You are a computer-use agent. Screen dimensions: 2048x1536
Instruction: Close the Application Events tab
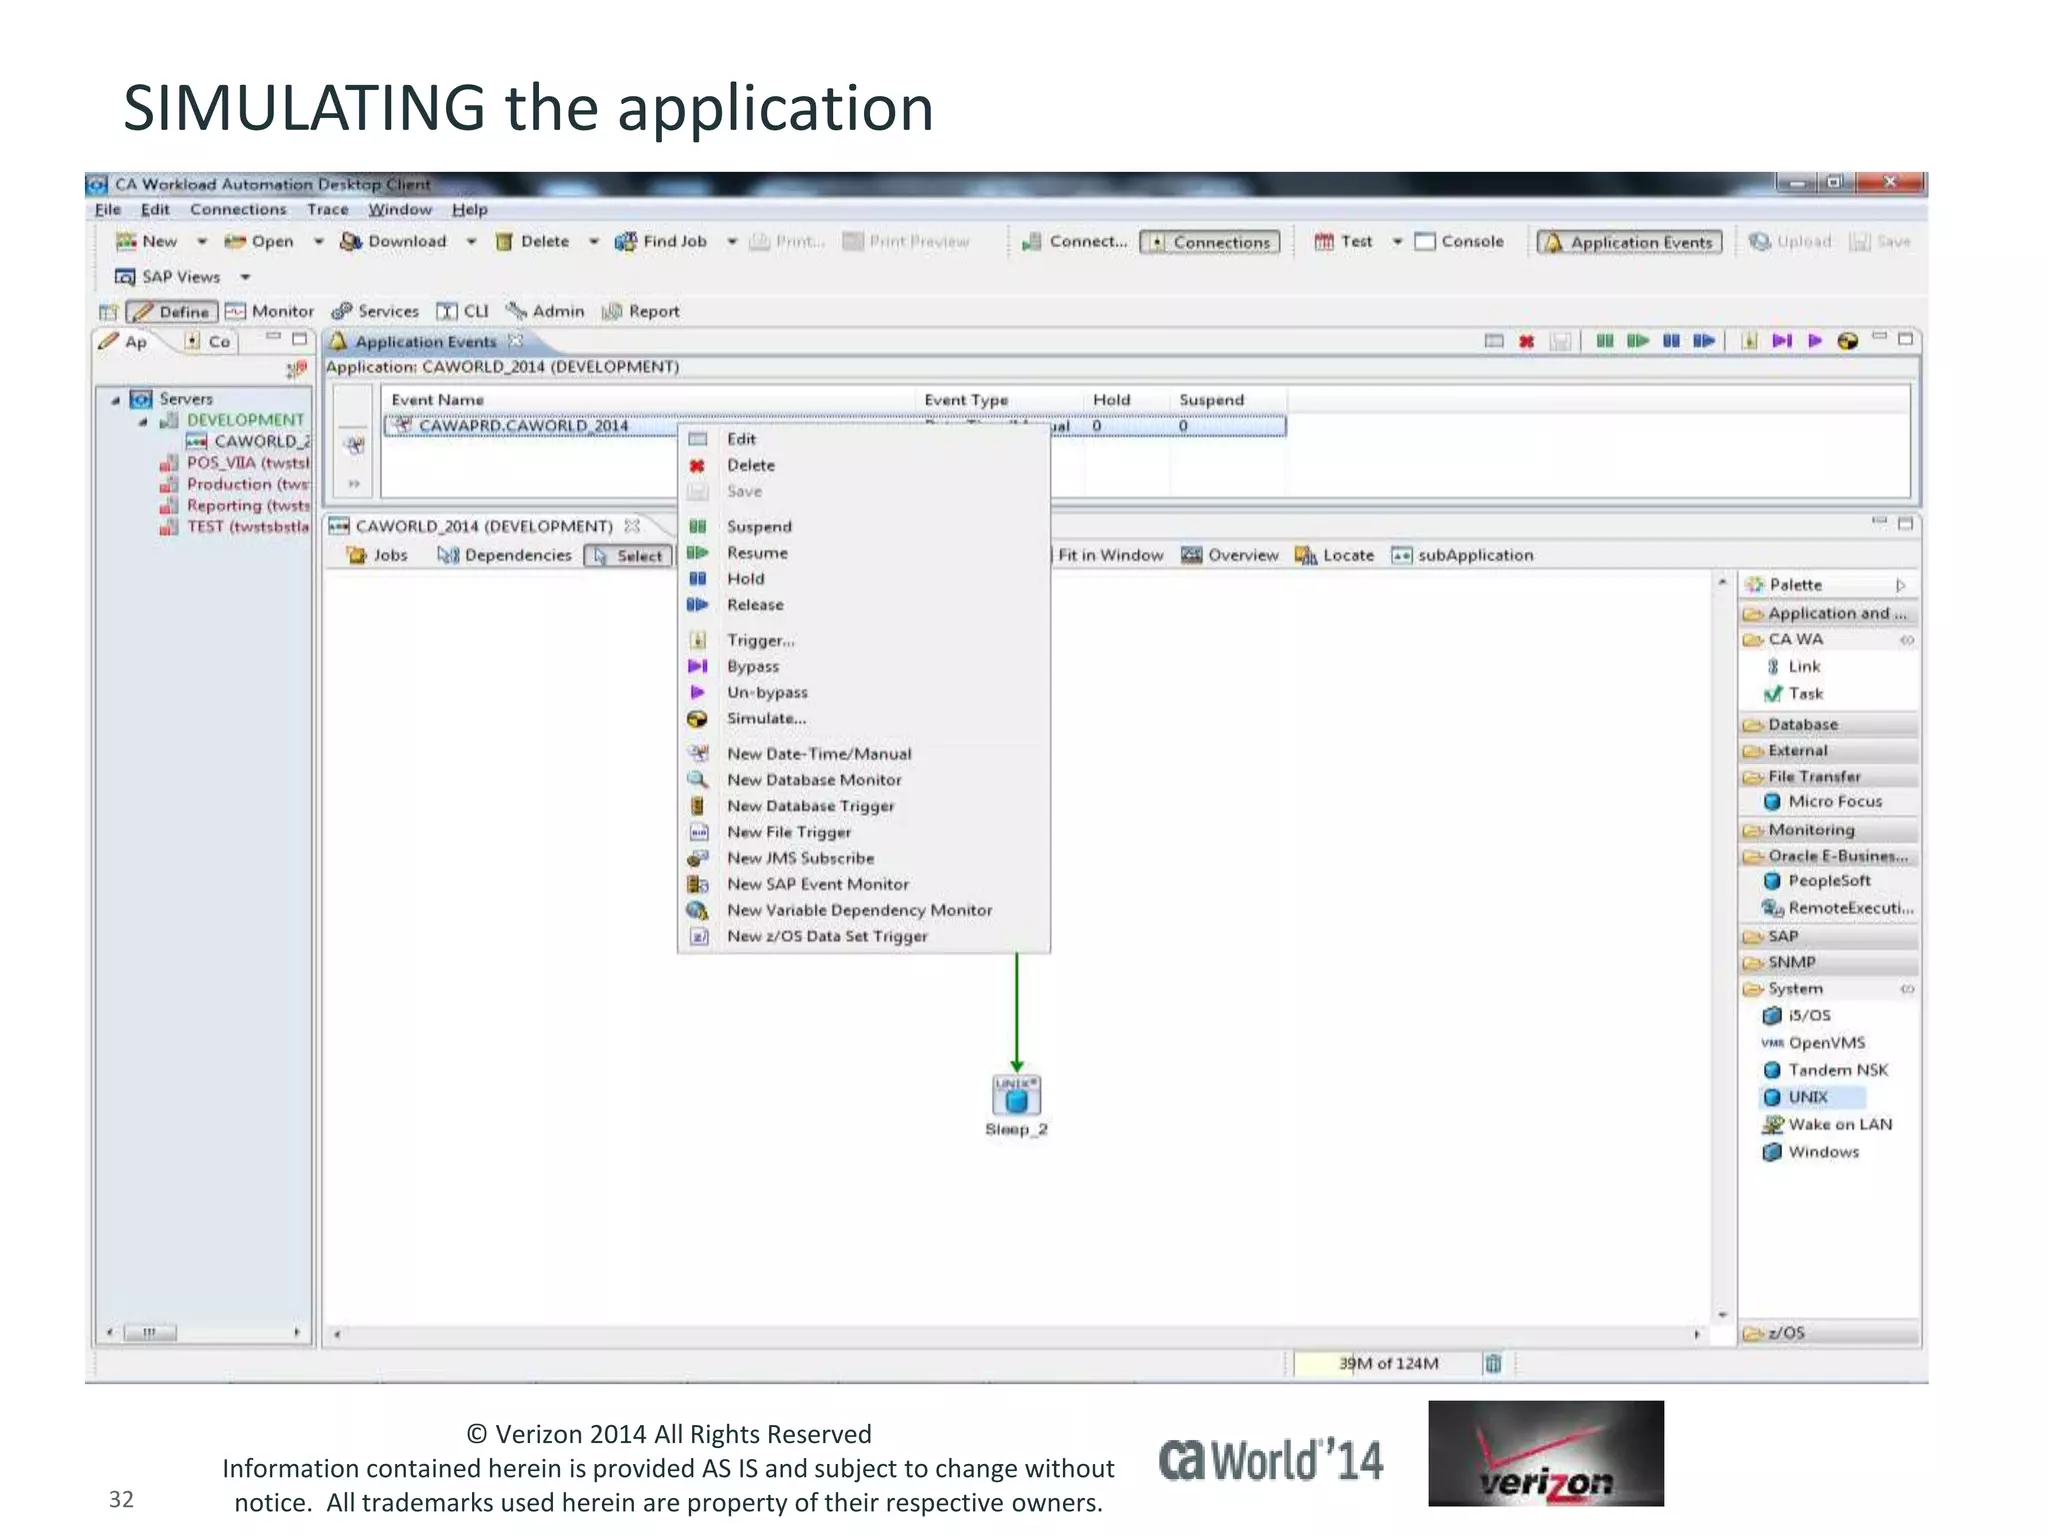tap(516, 341)
